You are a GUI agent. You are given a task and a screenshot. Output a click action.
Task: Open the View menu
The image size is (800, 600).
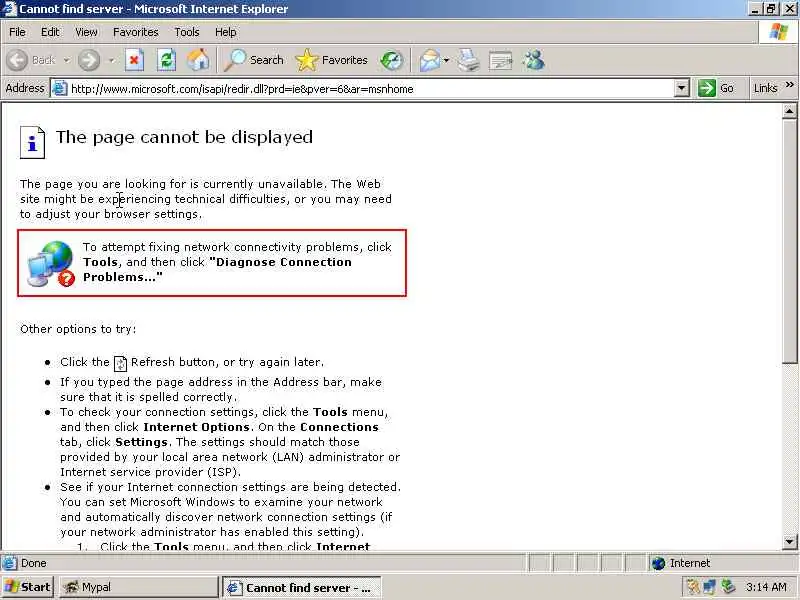coord(86,32)
